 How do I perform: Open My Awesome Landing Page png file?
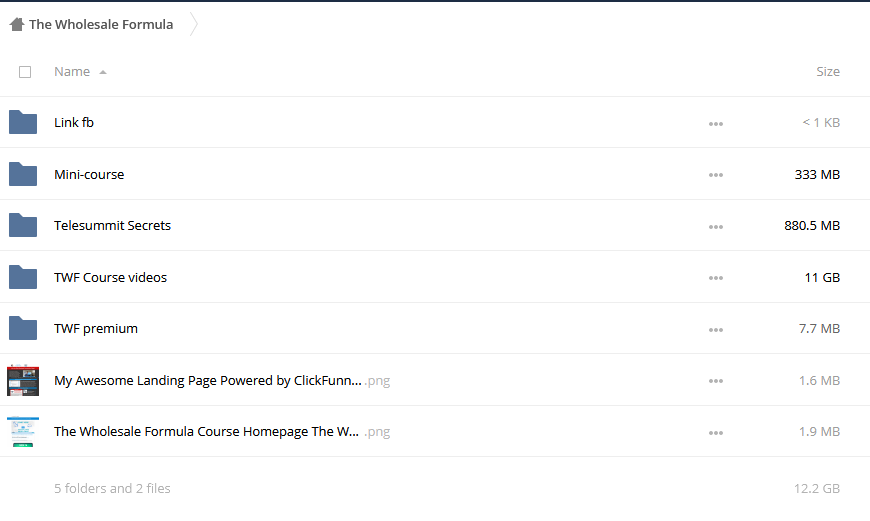tap(222, 381)
